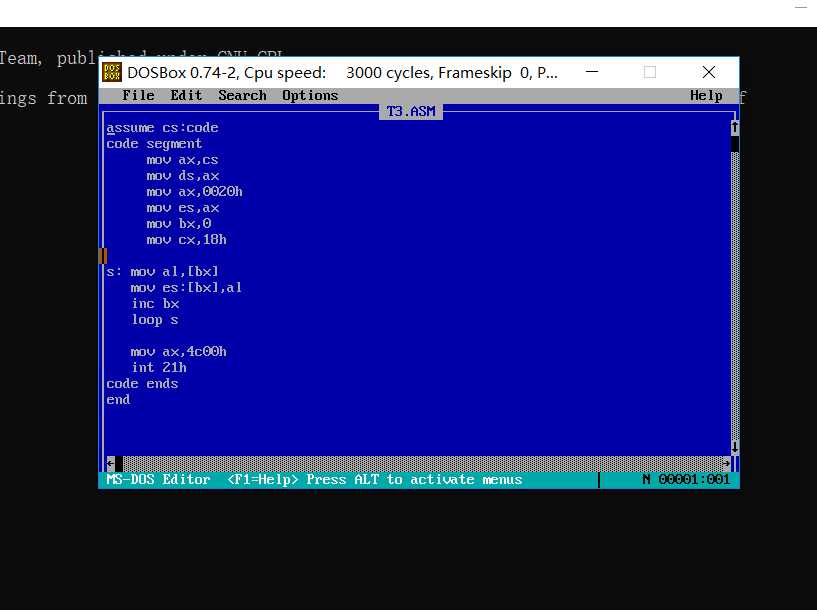Click the 'mov ax,0020h' line
817x610 pixels.
point(194,192)
